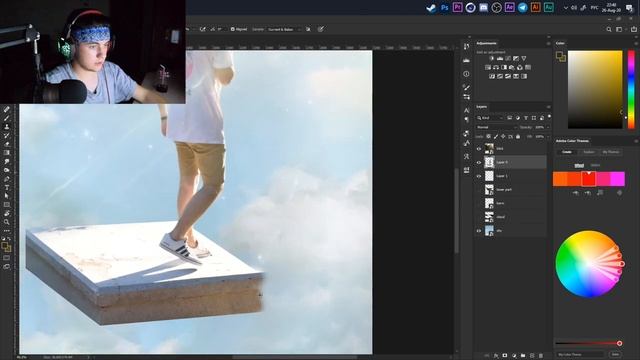Show hidden system tray icons chevron
The image size is (640, 360).
pos(565,8)
